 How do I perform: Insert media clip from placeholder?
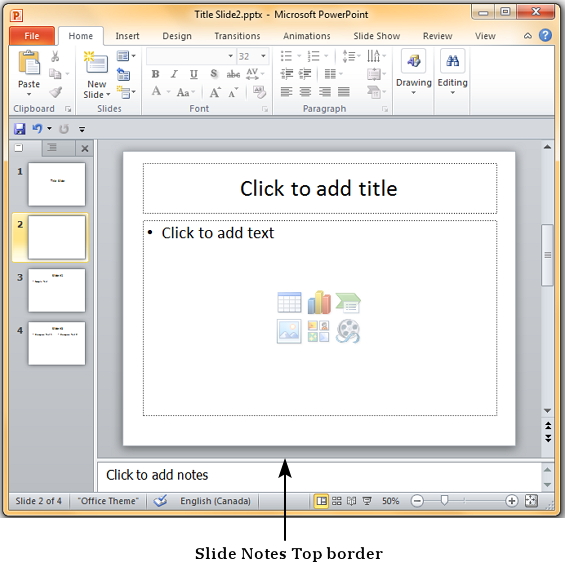[x=348, y=331]
